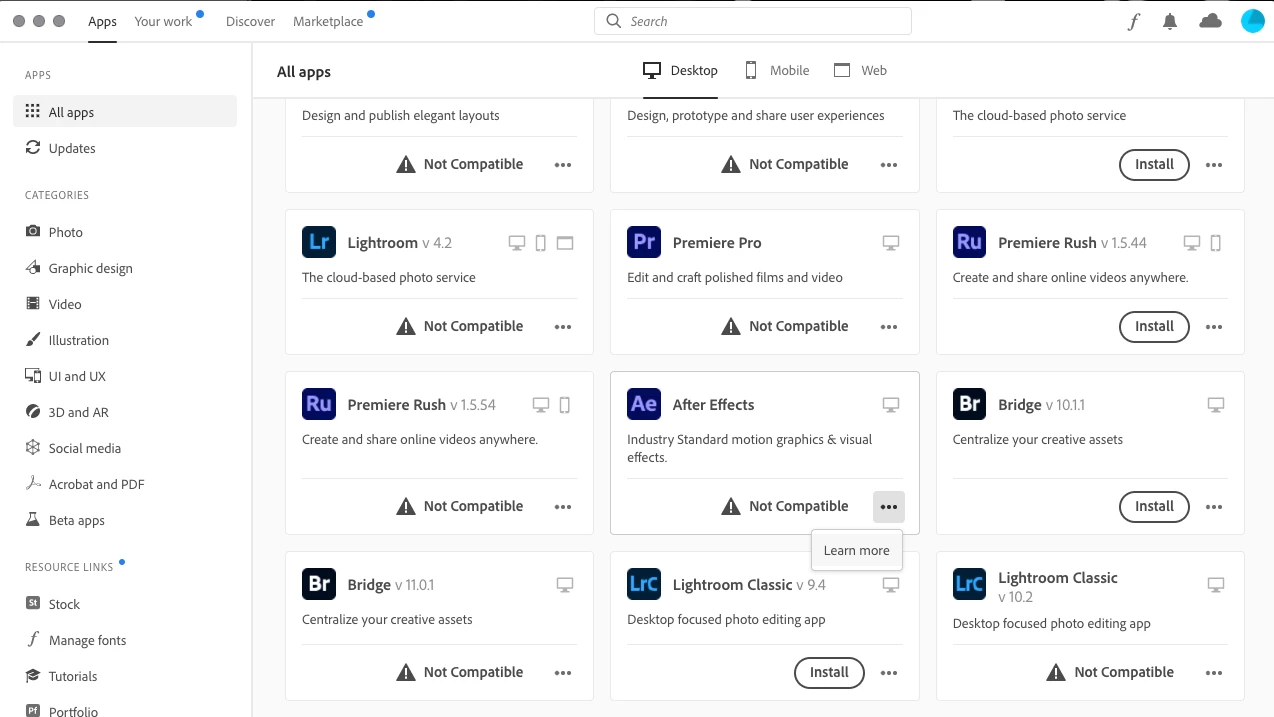1274x717 pixels.
Task: Click the Bridge v 10.1.1 app icon
Action: tap(969, 404)
